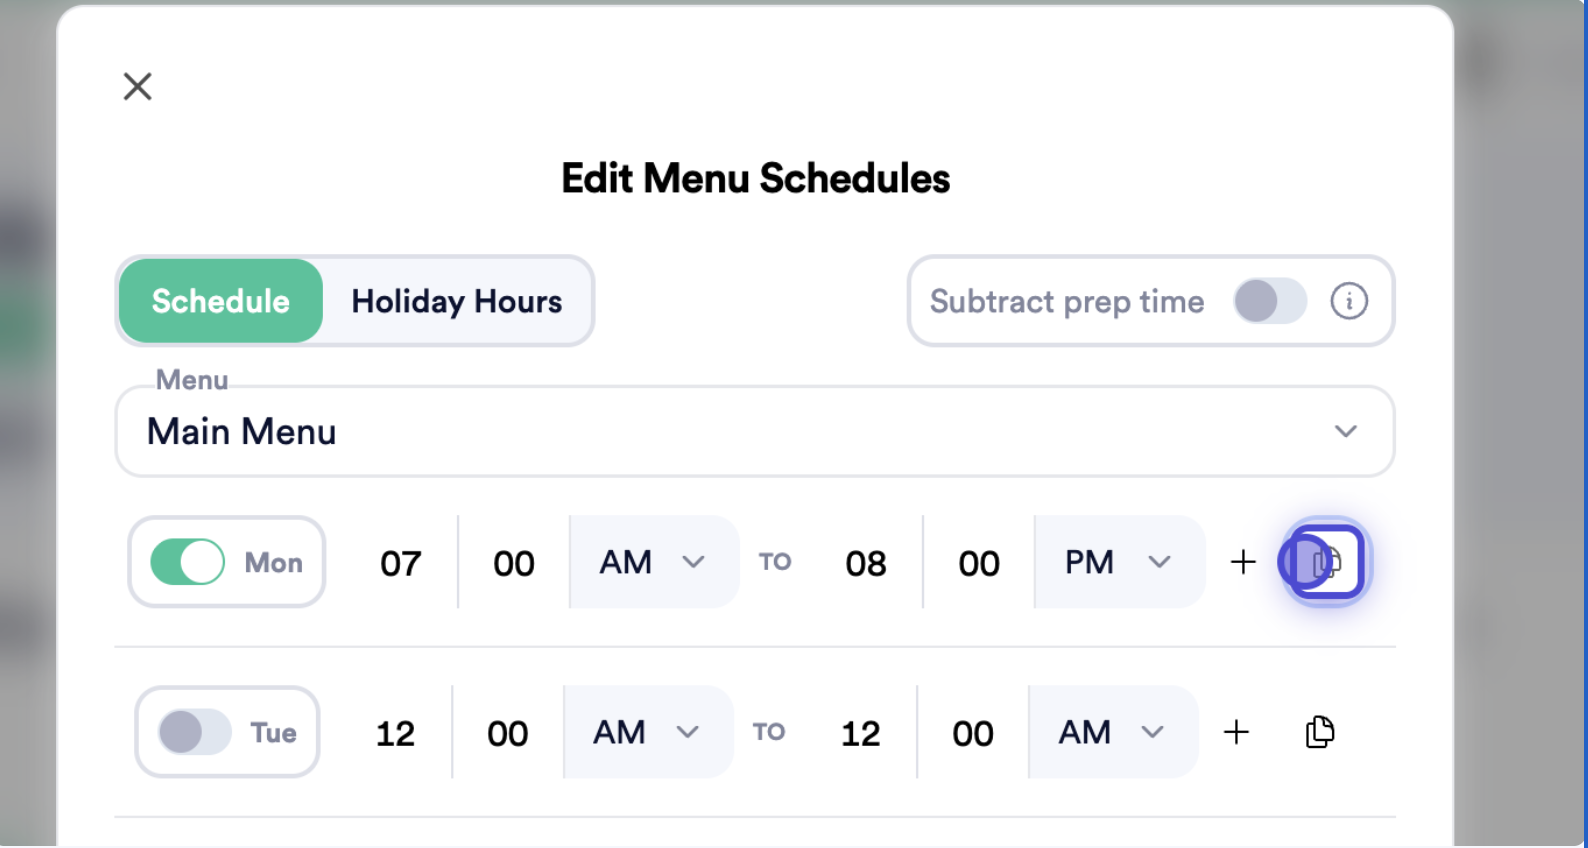Enable the Tue schedule toggle

[x=195, y=732]
